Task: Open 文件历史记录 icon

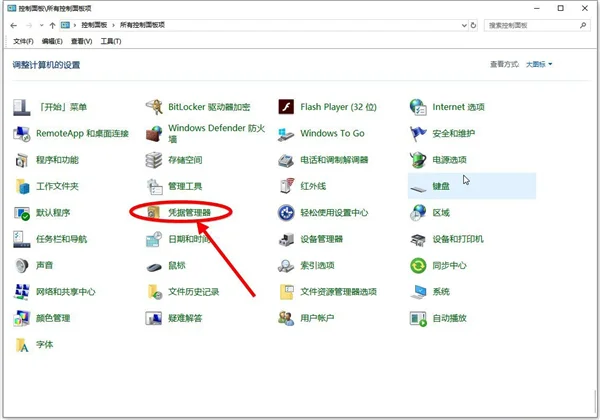Action: [155, 292]
